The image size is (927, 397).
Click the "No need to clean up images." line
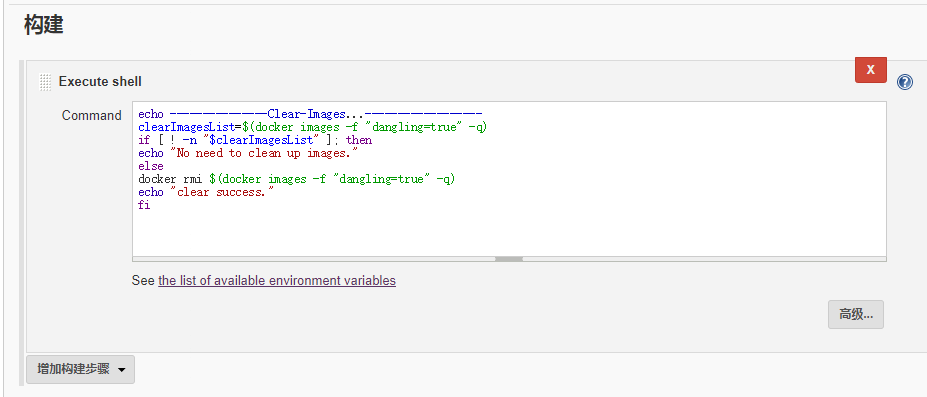(x=248, y=154)
